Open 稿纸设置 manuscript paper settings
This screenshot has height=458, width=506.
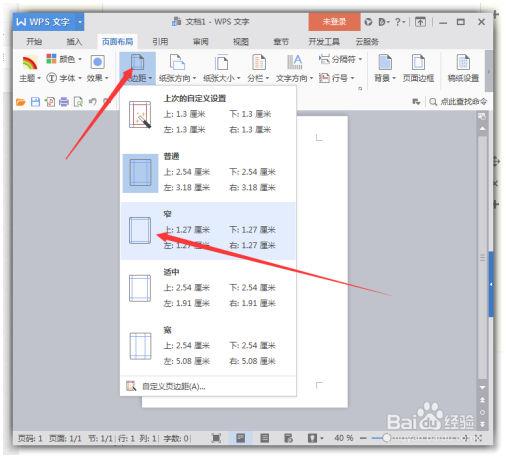coord(463,69)
